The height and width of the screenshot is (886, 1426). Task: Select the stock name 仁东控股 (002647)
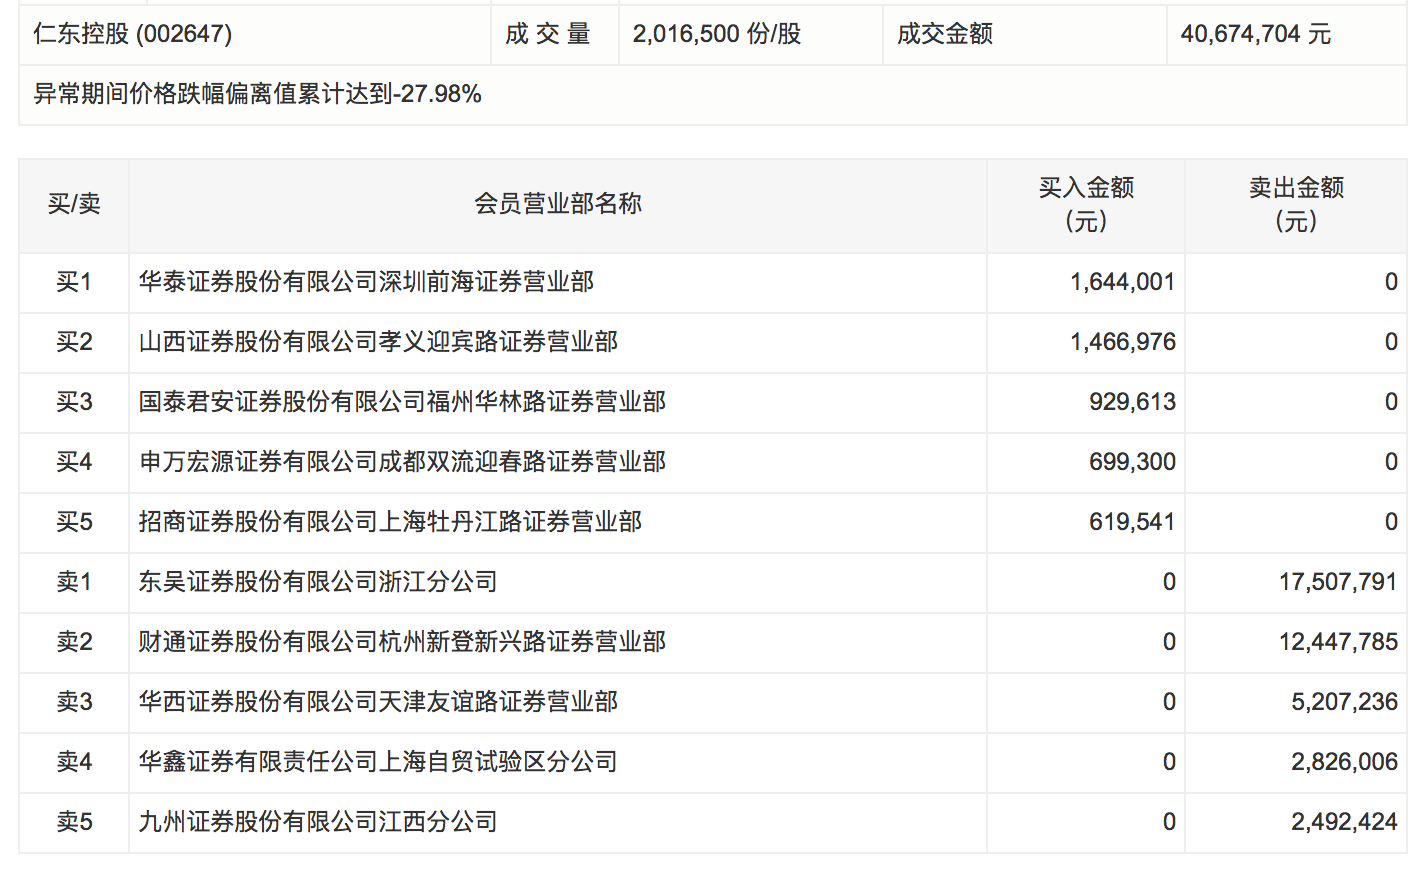tap(133, 34)
